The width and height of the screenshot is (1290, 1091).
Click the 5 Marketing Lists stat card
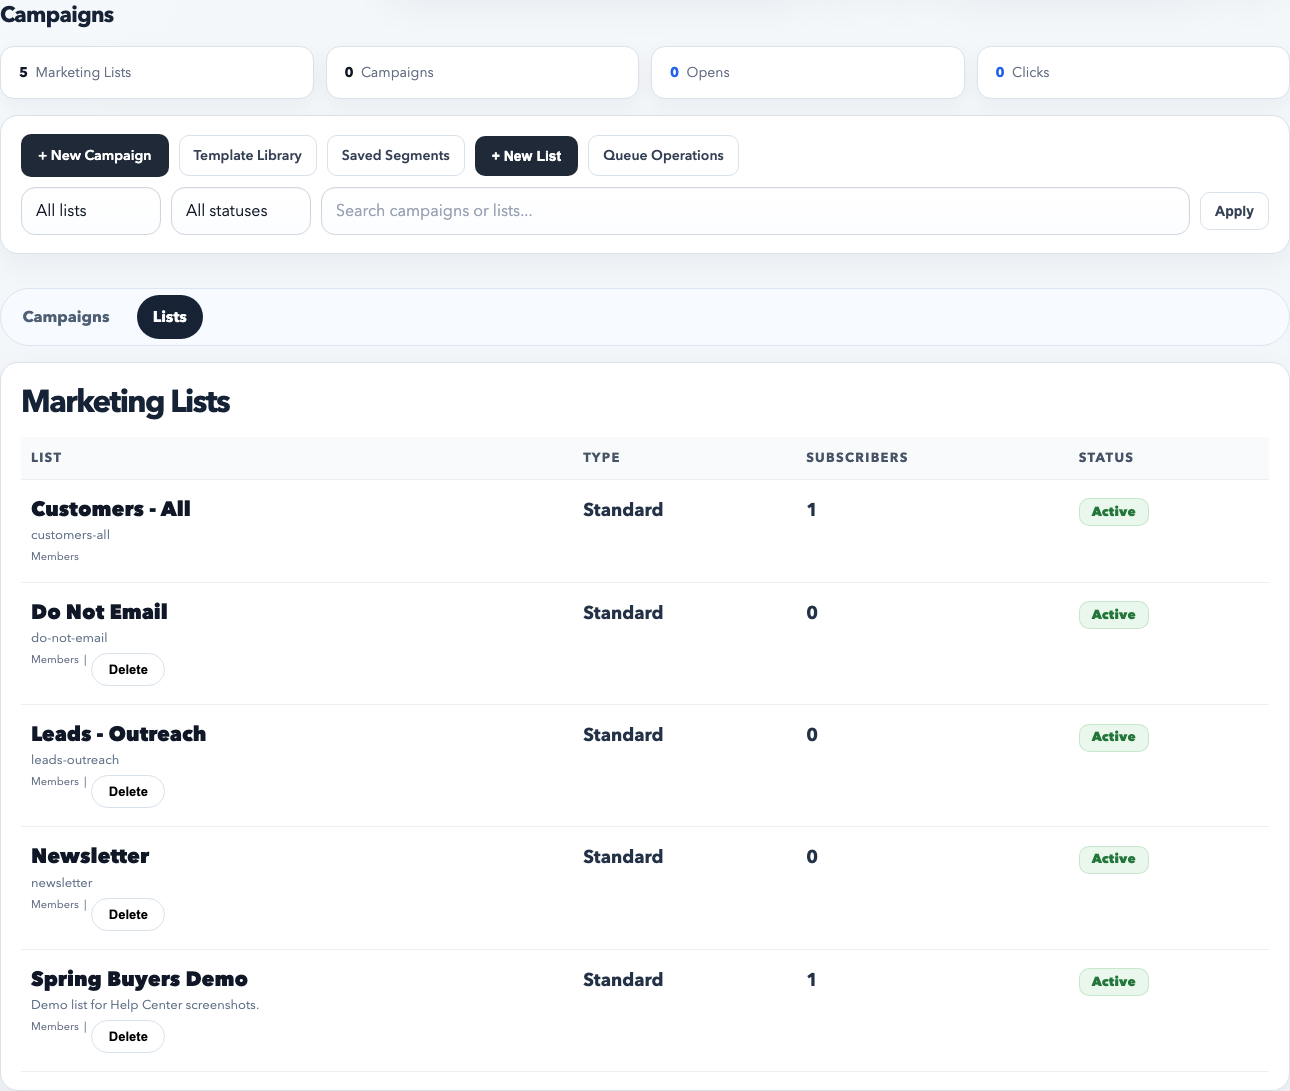157,72
